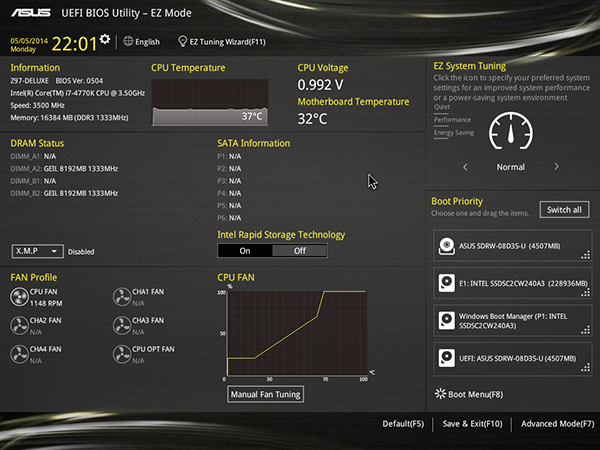Launch EZ Tuning Wizard(F11)
600x450 pixels.
pos(228,42)
